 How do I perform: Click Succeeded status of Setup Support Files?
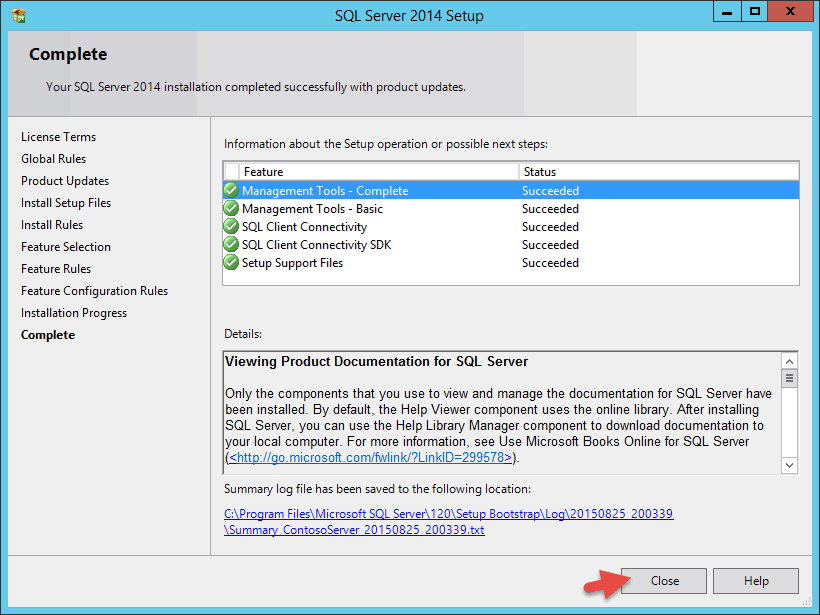(550, 263)
